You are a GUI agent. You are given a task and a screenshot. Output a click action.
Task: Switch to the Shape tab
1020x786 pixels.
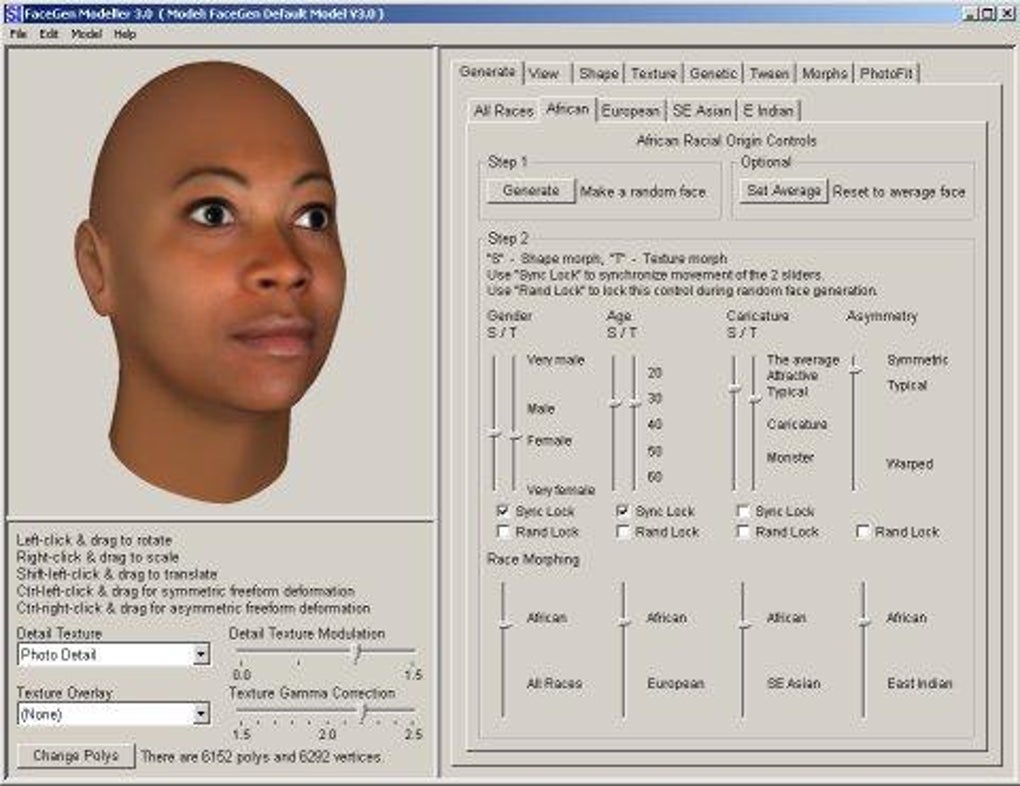[598, 74]
